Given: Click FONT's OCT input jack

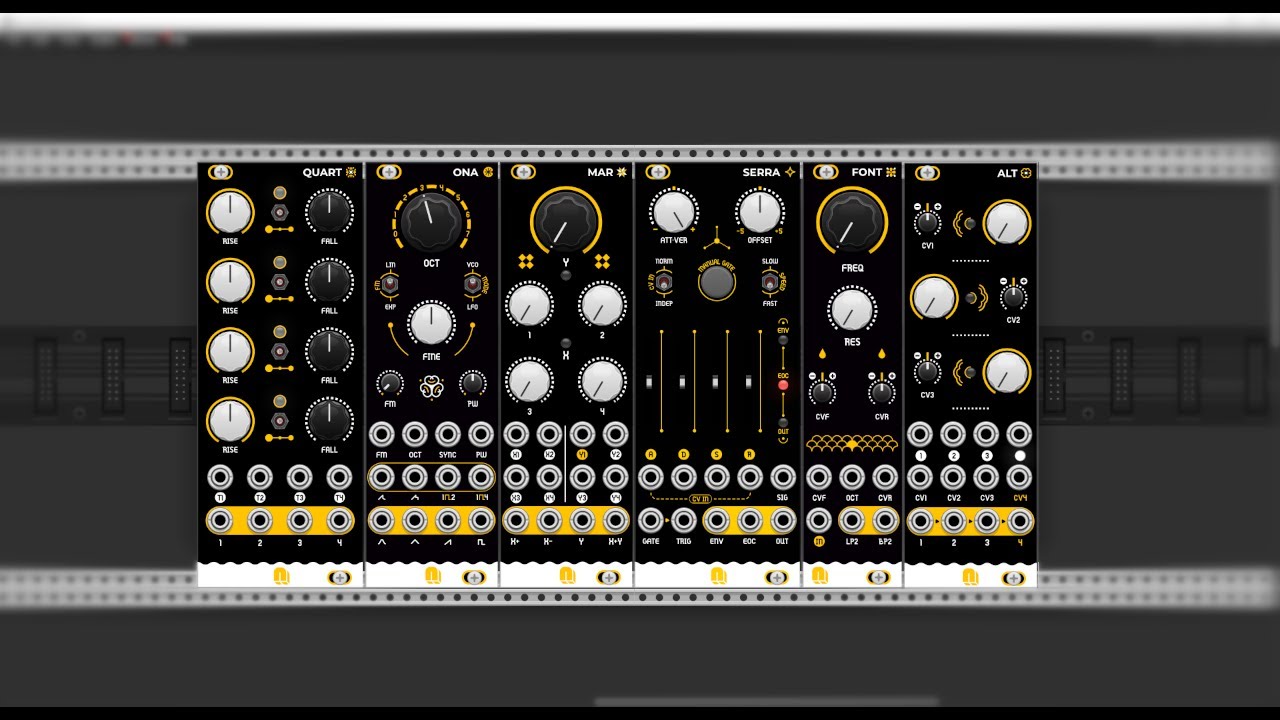Looking at the screenshot, I should [852, 477].
